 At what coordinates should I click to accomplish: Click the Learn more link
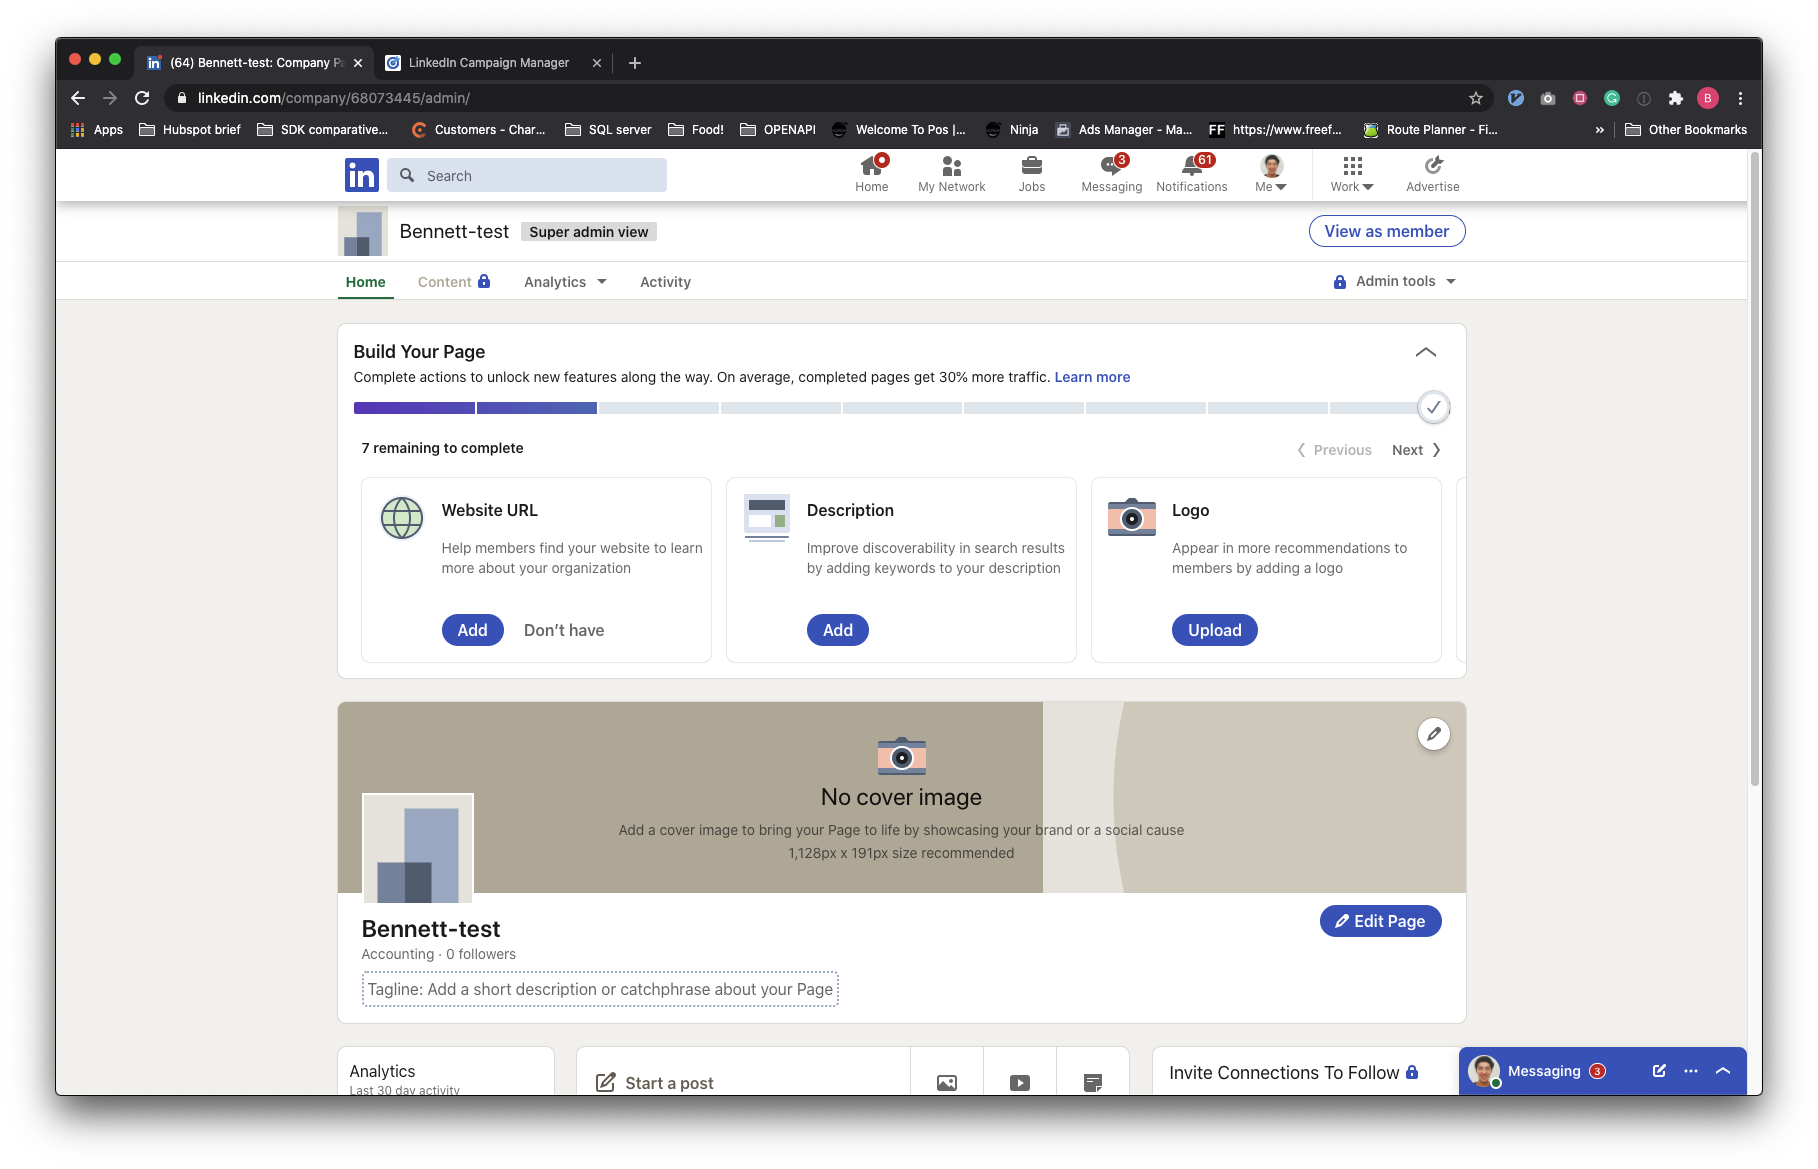click(x=1092, y=377)
